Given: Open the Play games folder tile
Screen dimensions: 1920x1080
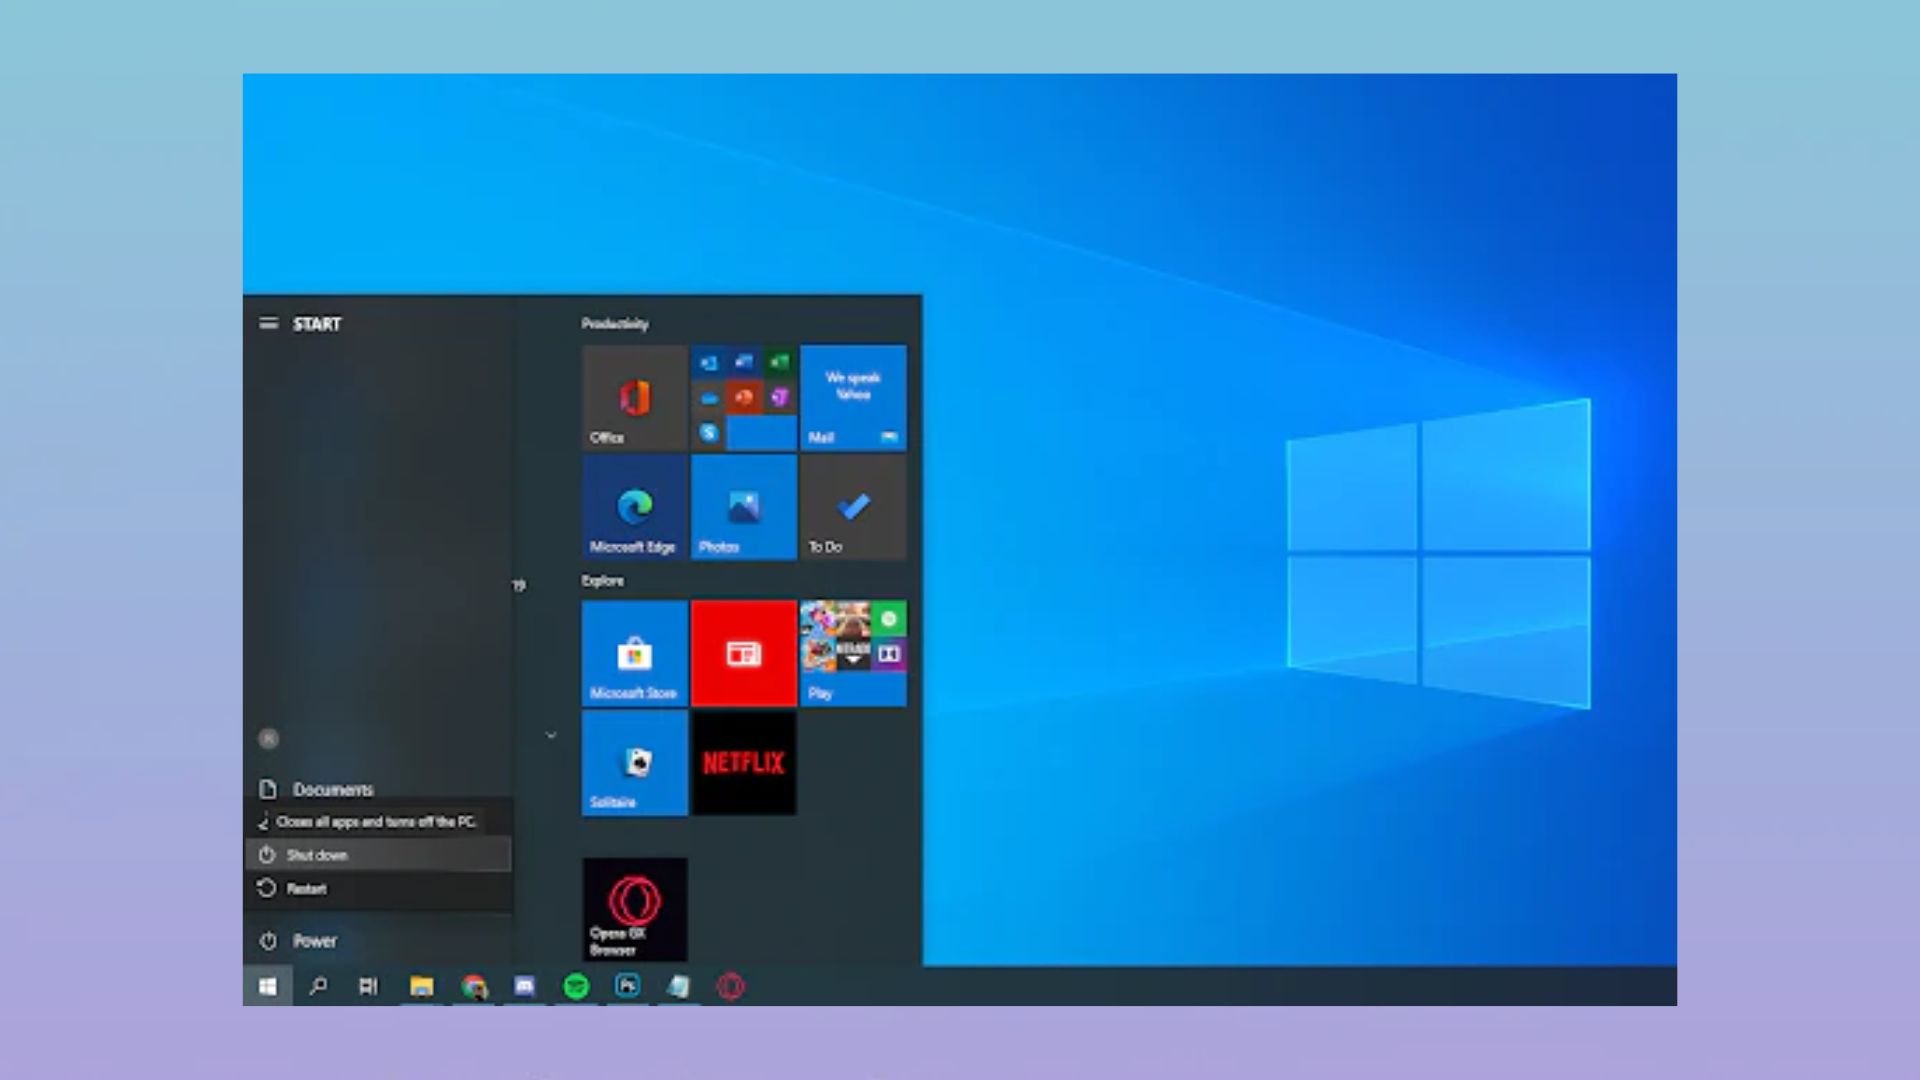Looking at the screenshot, I should 853,653.
